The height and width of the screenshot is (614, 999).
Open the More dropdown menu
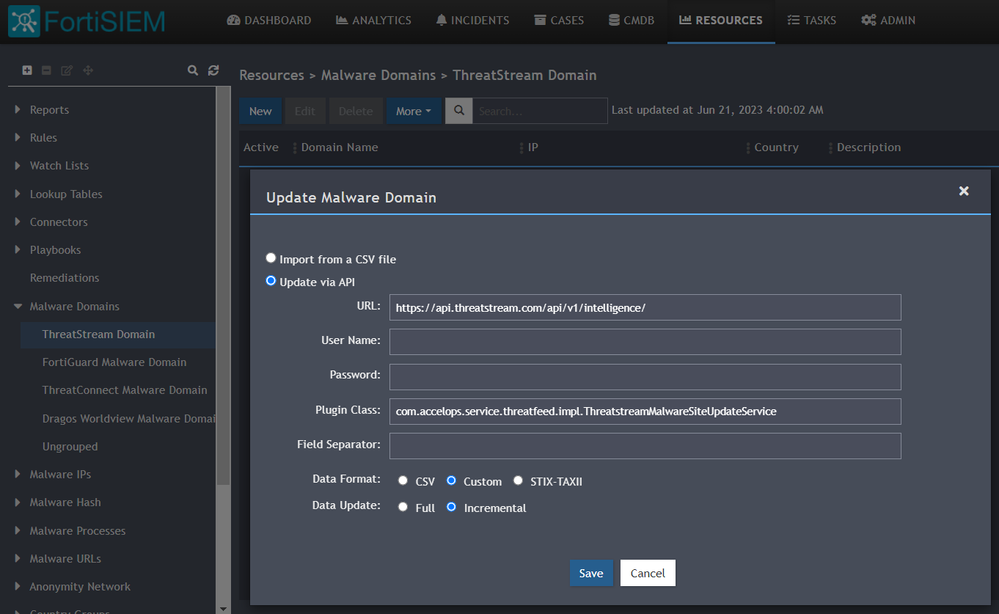pos(413,111)
